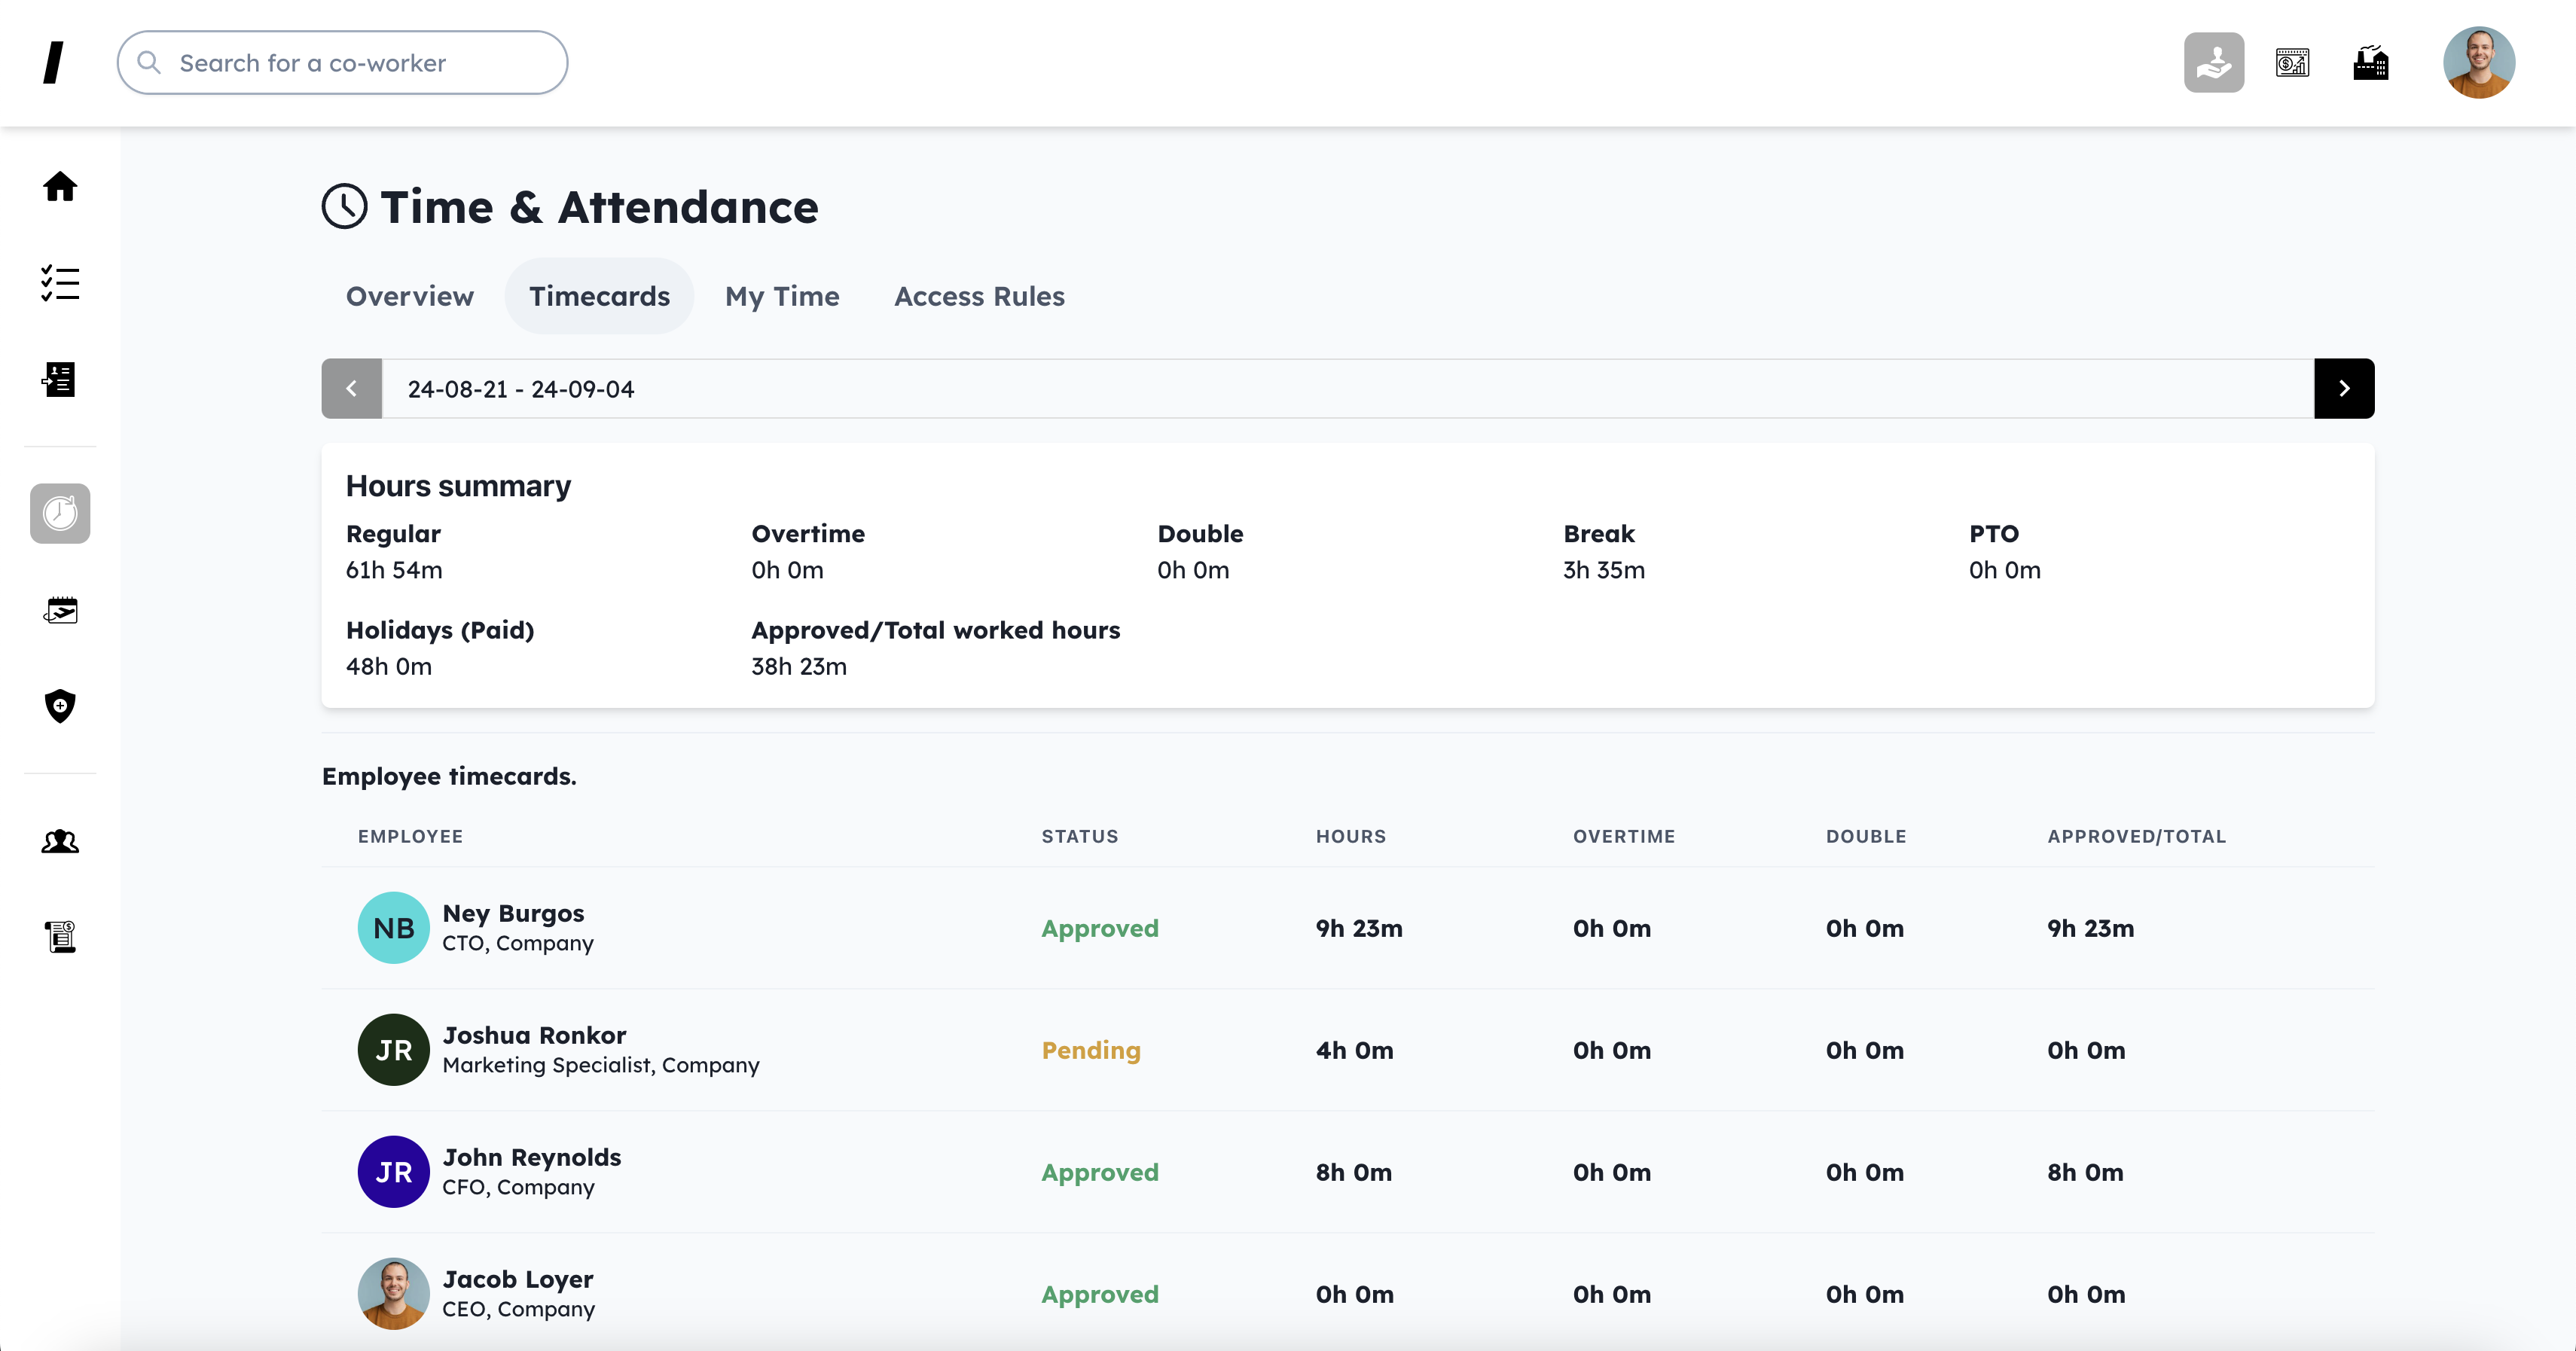Go to the Home sidebar icon

(x=60, y=187)
